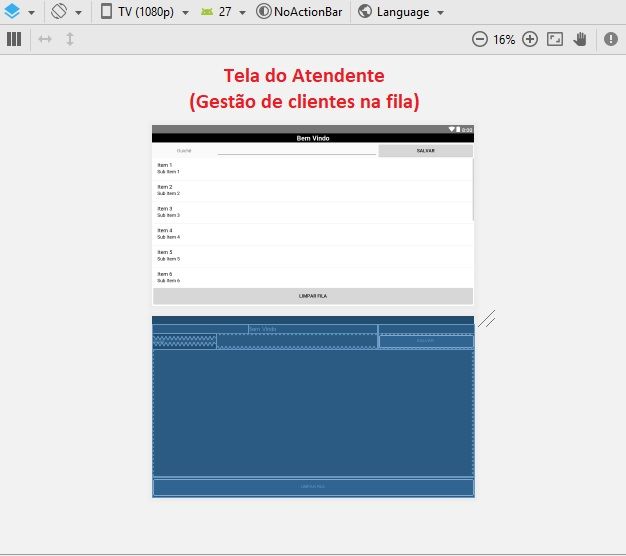Toggle view options columns icon
Image resolution: width=626 pixels, height=556 pixels.
(x=14, y=39)
